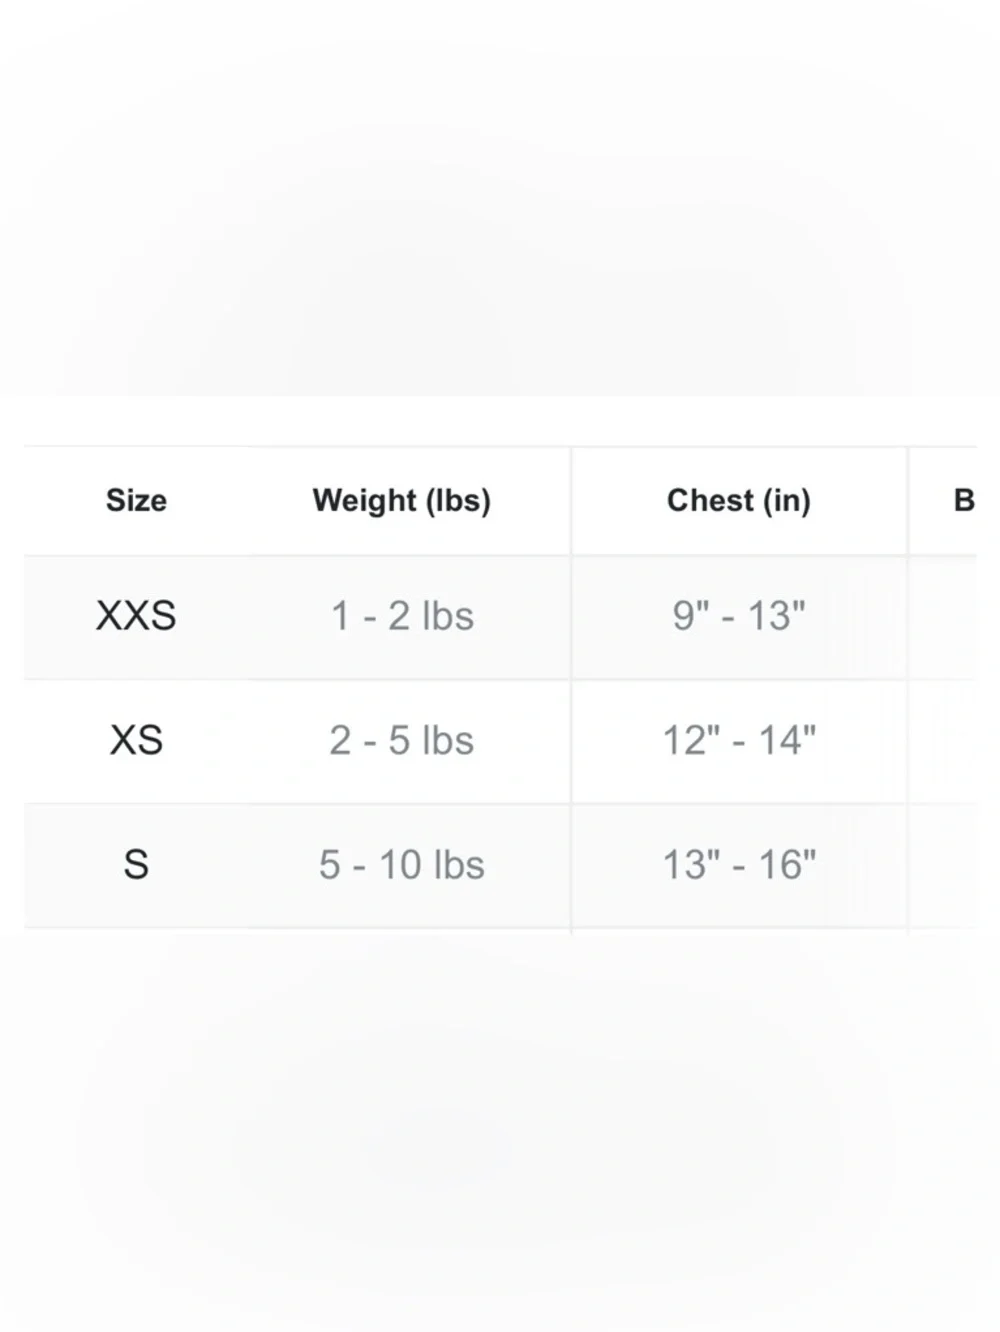Screen dimensions: 1000x1332
Task: Click the empty cell right of 12" - 14"
Action: (943, 741)
